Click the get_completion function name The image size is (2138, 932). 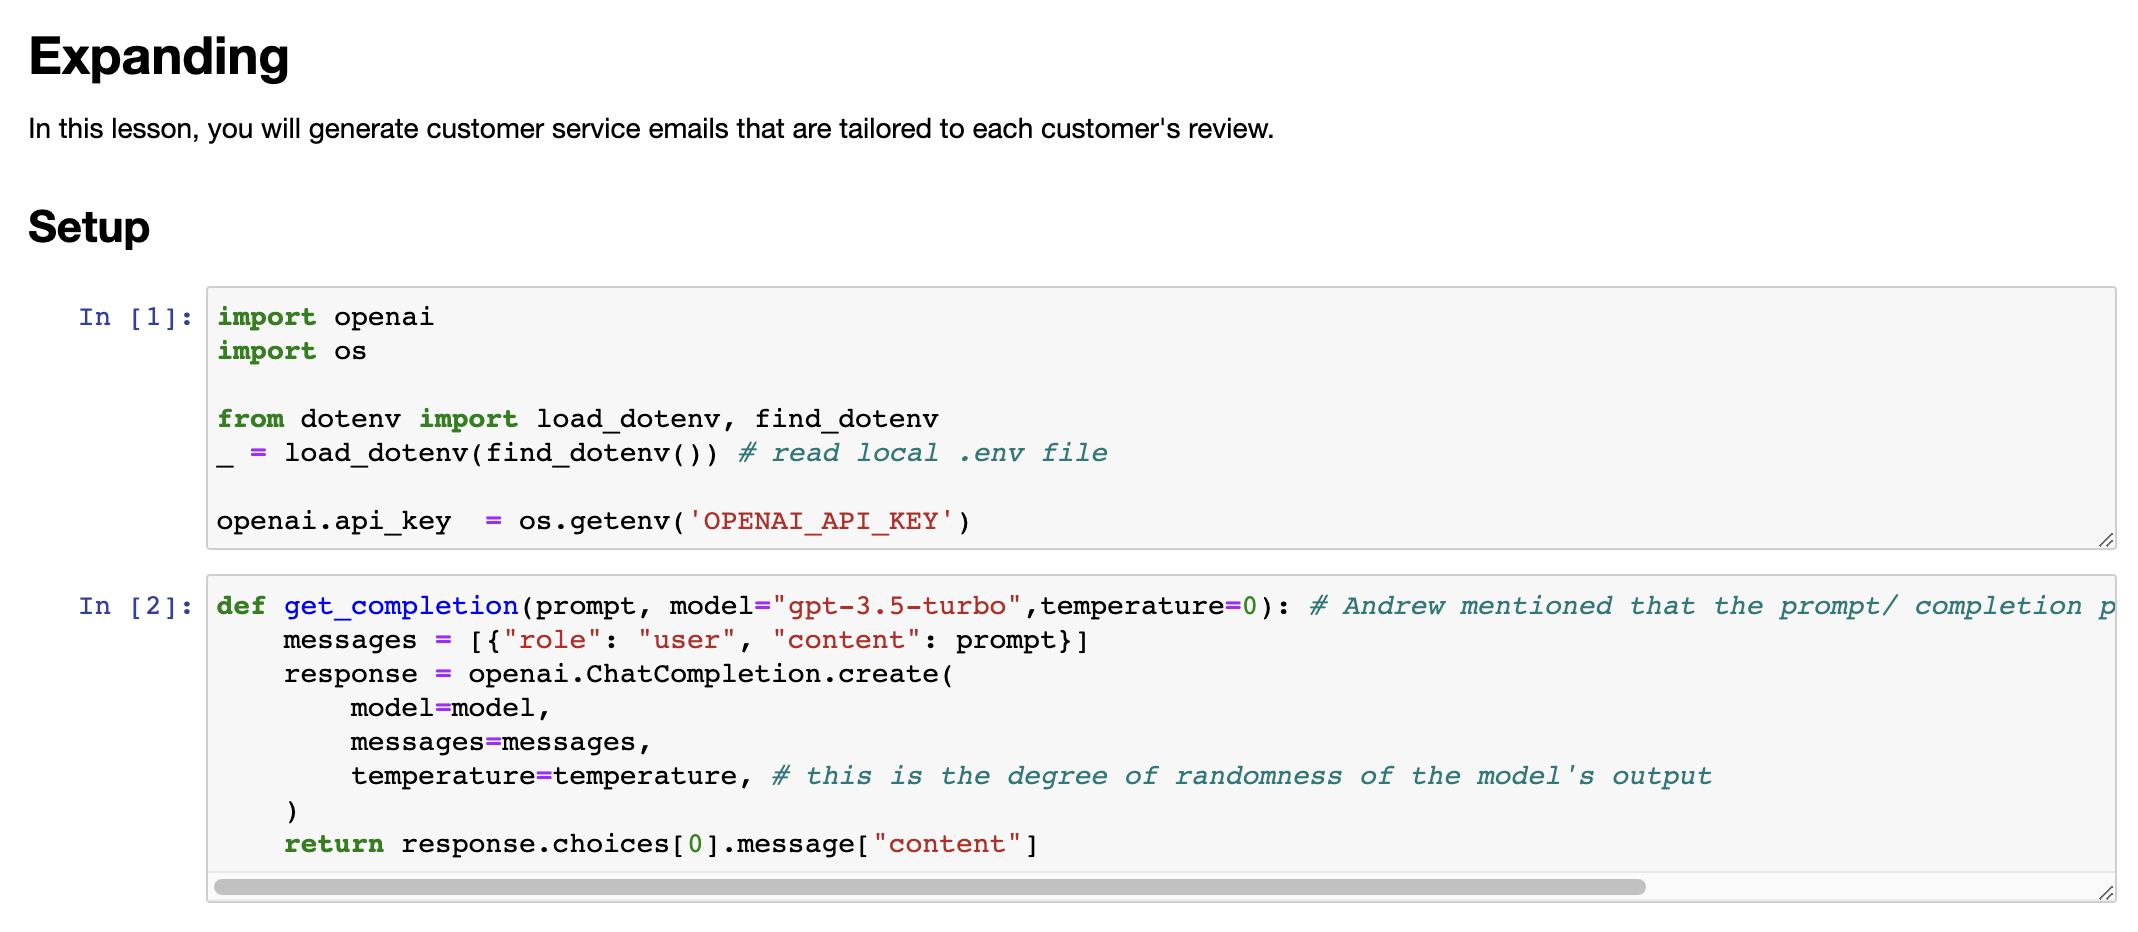pyautogui.click(x=401, y=606)
